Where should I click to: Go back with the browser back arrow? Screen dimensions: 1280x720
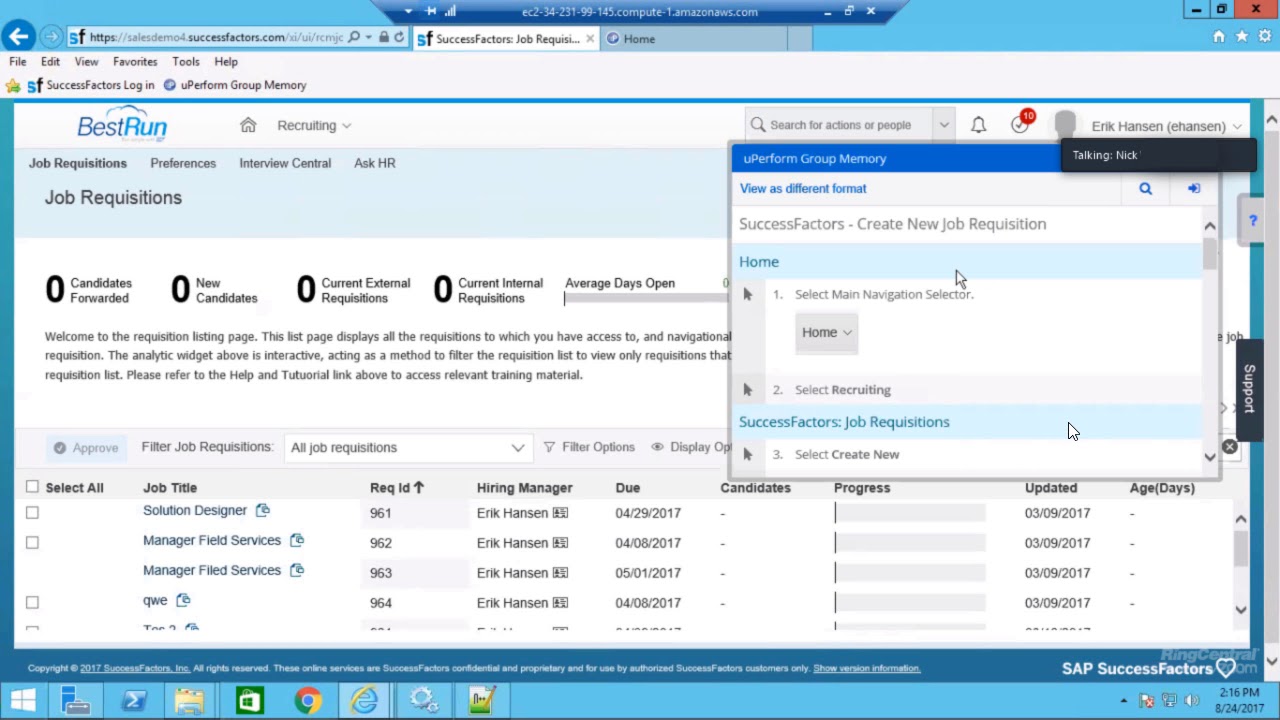[x=18, y=38]
